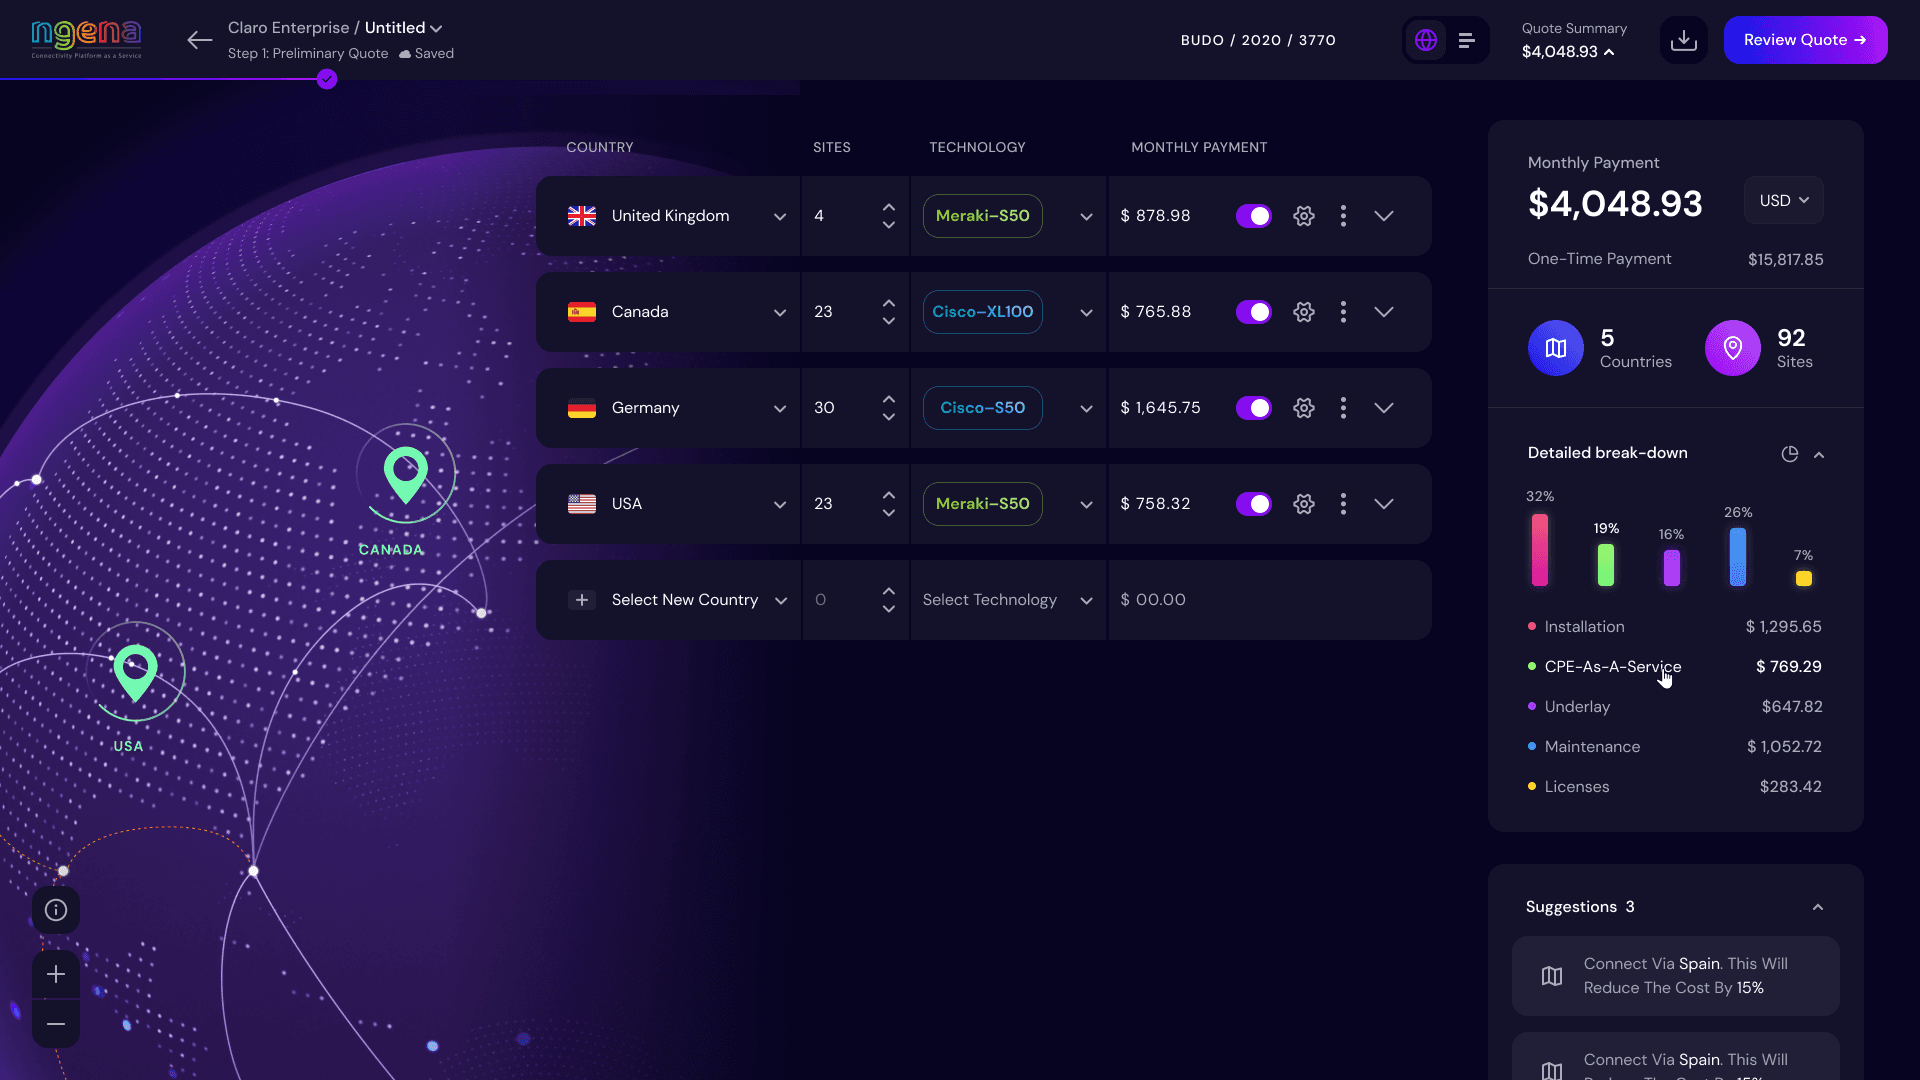
Task: Switch to list view icon
Action: tap(1467, 40)
